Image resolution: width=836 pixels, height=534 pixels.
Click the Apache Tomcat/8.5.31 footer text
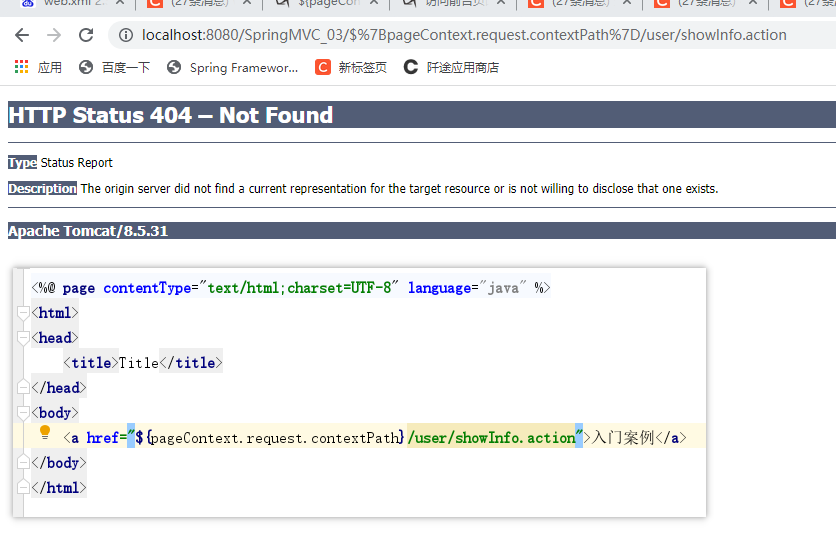point(88,231)
